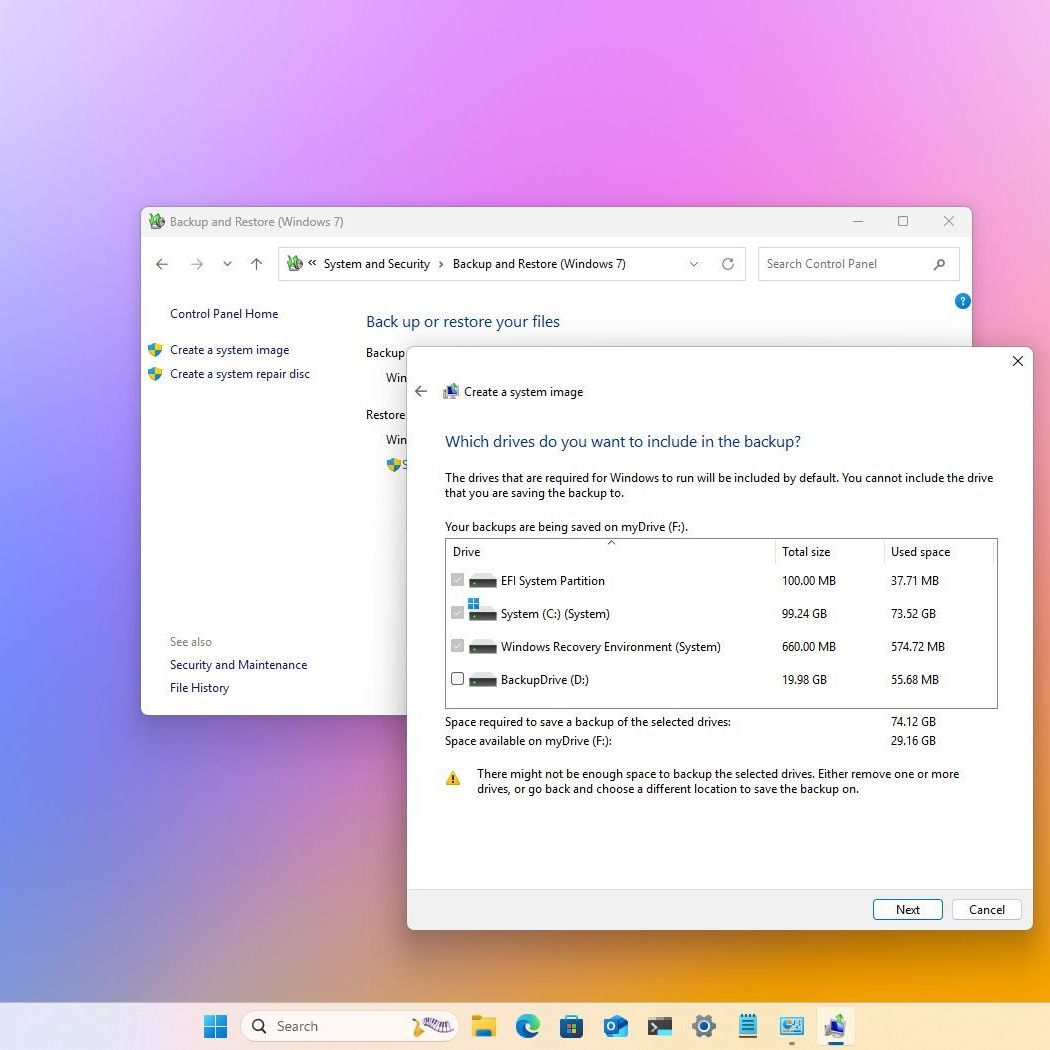The height and width of the screenshot is (1050, 1050).
Task: Click the 55.68 MB used space cell
Action: pos(915,679)
